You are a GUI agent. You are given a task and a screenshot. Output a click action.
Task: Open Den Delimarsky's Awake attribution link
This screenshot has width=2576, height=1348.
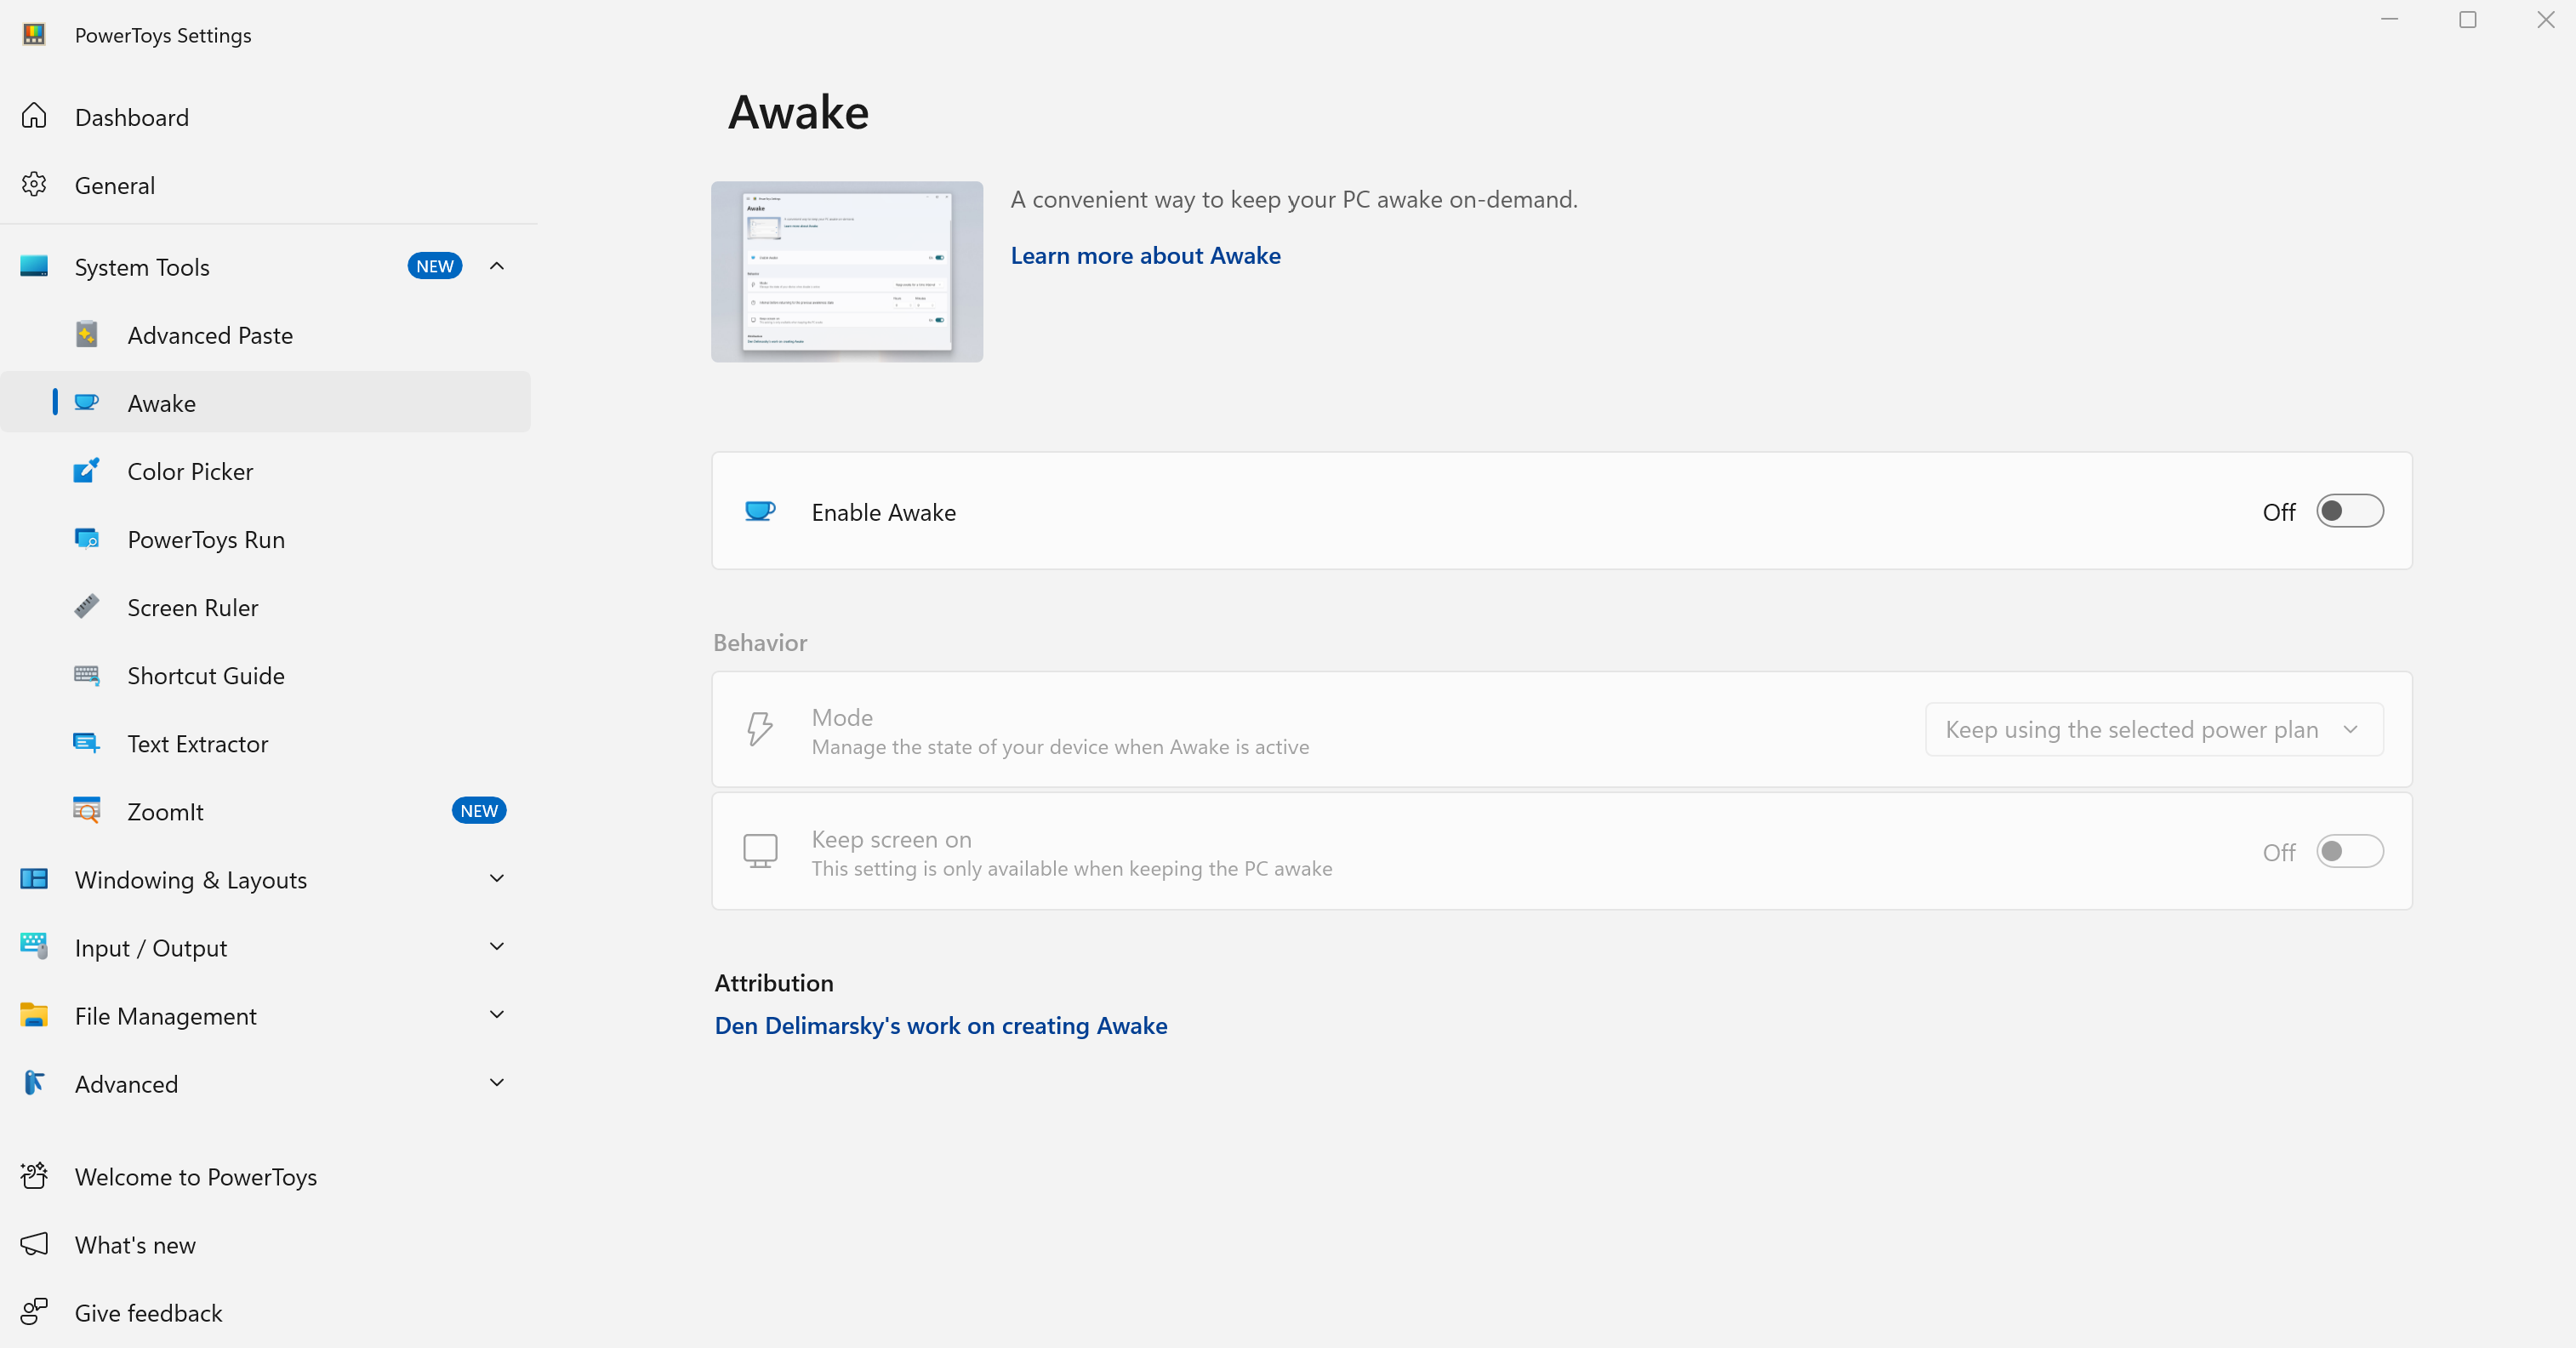click(940, 1026)
